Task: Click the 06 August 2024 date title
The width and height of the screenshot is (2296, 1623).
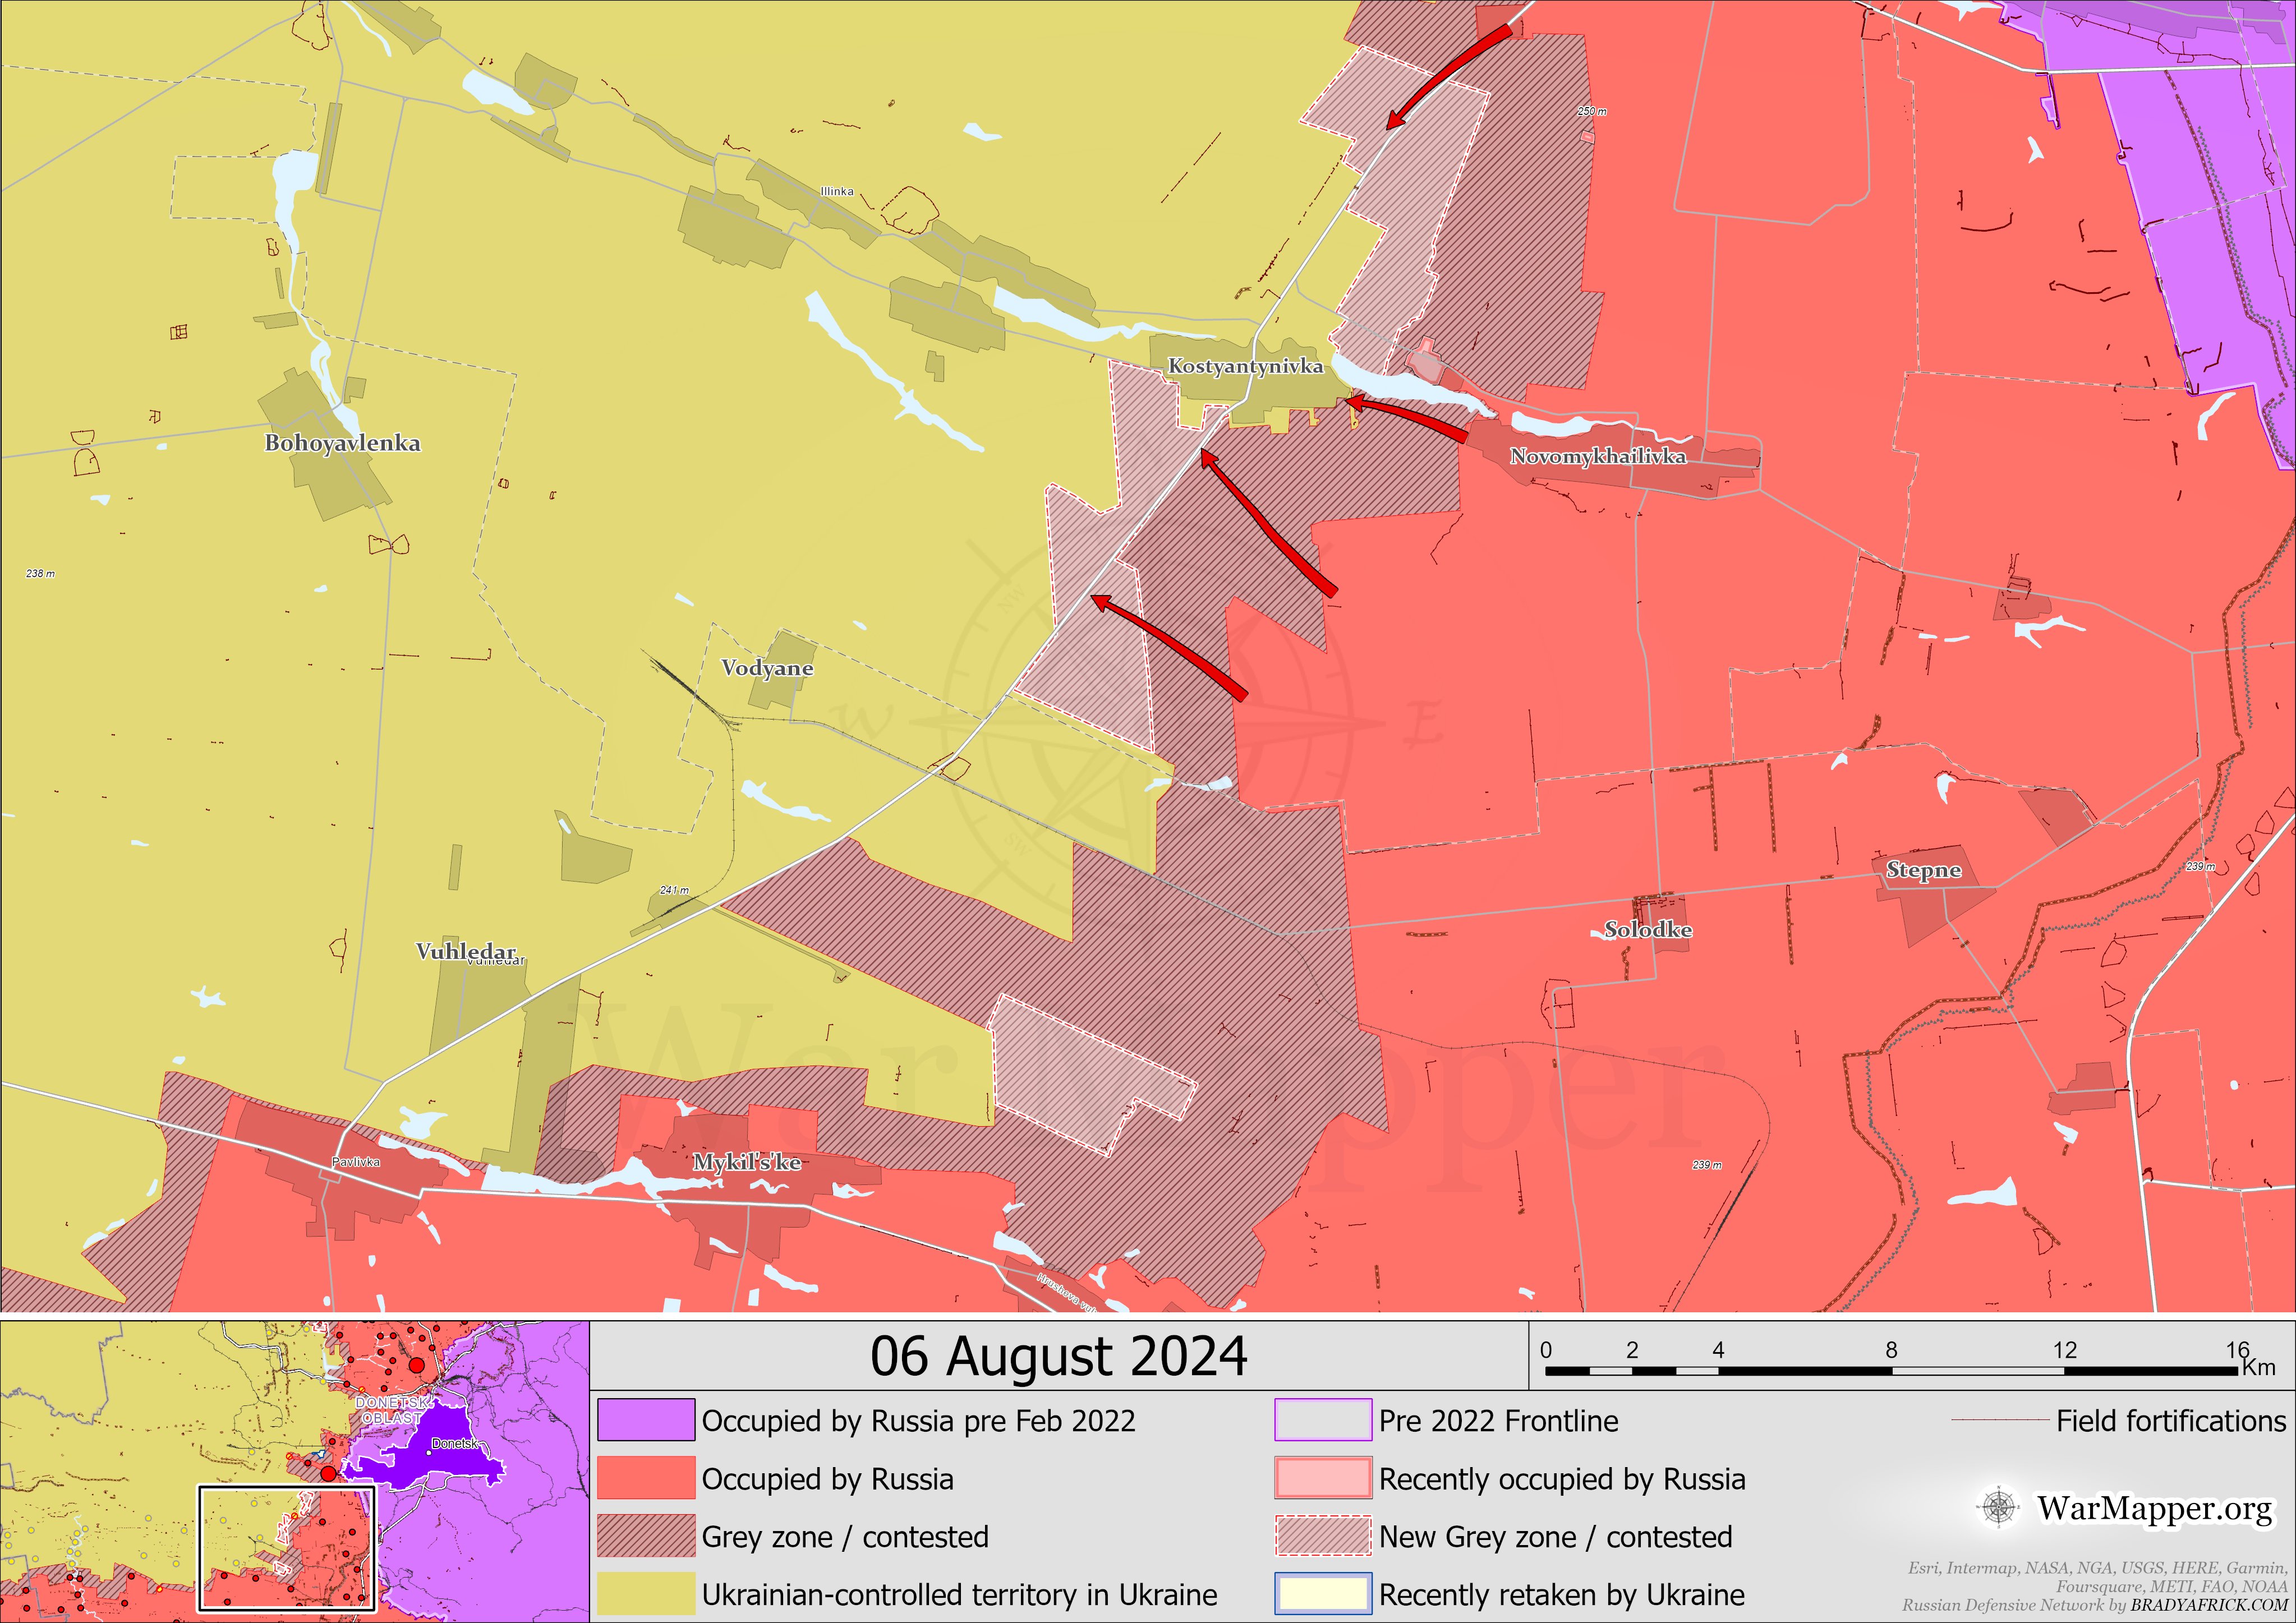Action: [x=1058, y=1357]
